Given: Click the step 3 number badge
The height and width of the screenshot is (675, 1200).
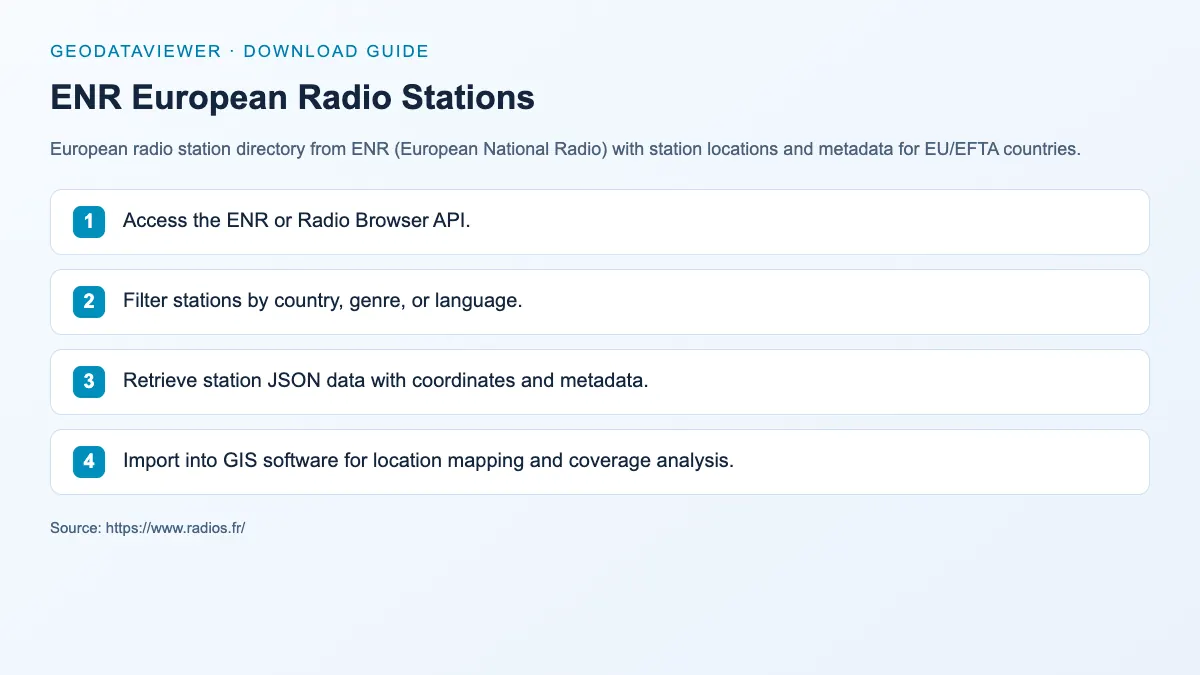Looking at the screenshot, I should 89,382.
